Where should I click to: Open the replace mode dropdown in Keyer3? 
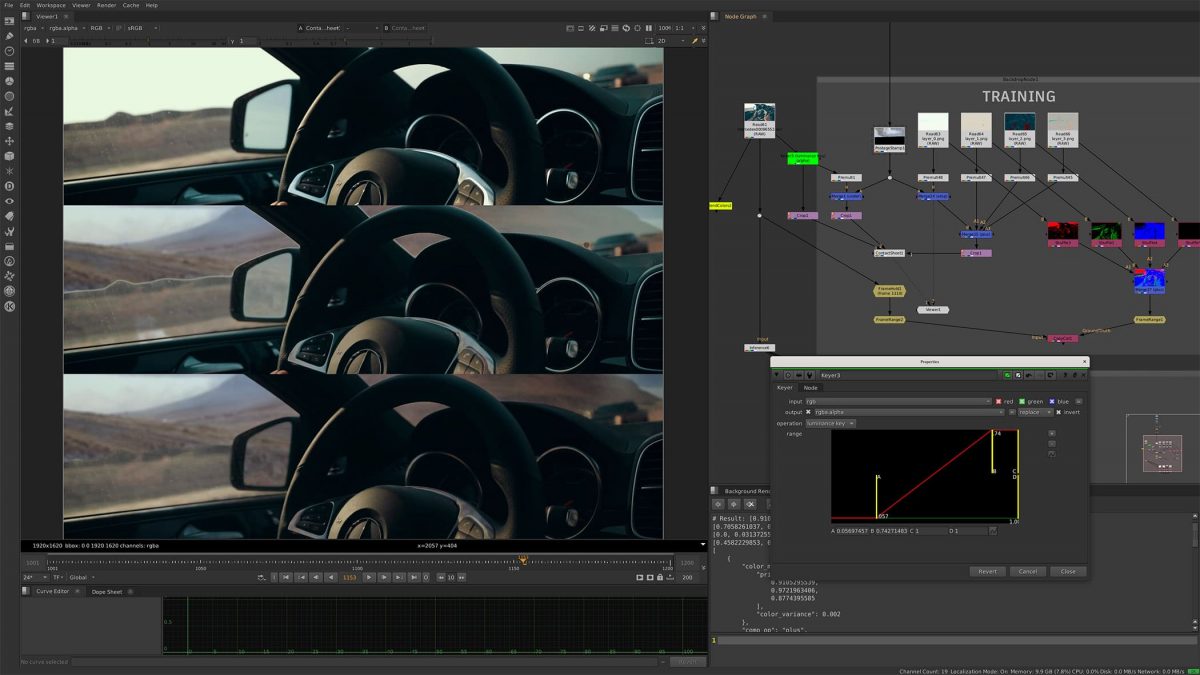tap(1035, 412)
